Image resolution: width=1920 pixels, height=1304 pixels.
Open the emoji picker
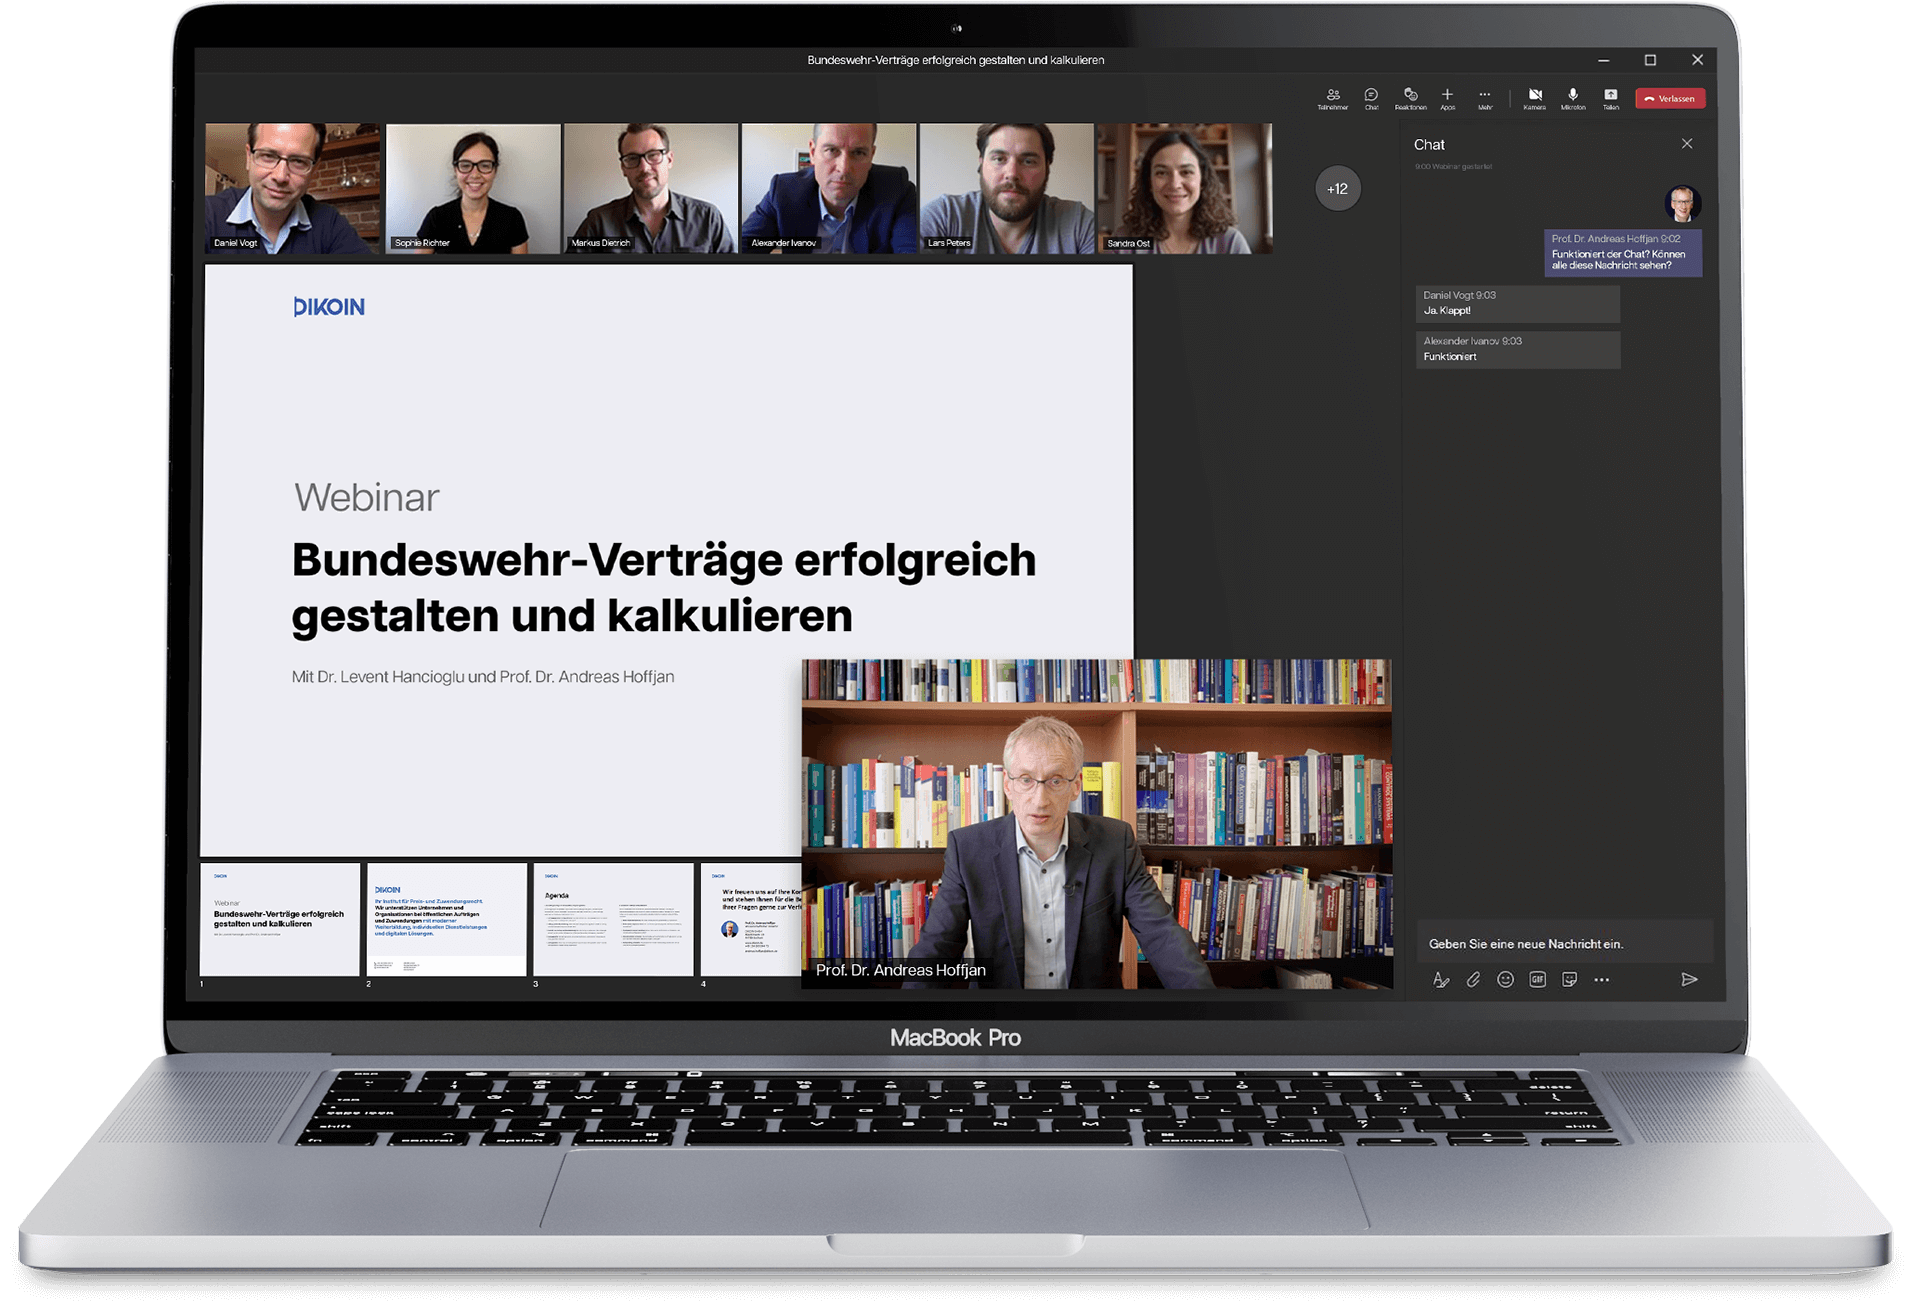click(x=1505, y=980)
